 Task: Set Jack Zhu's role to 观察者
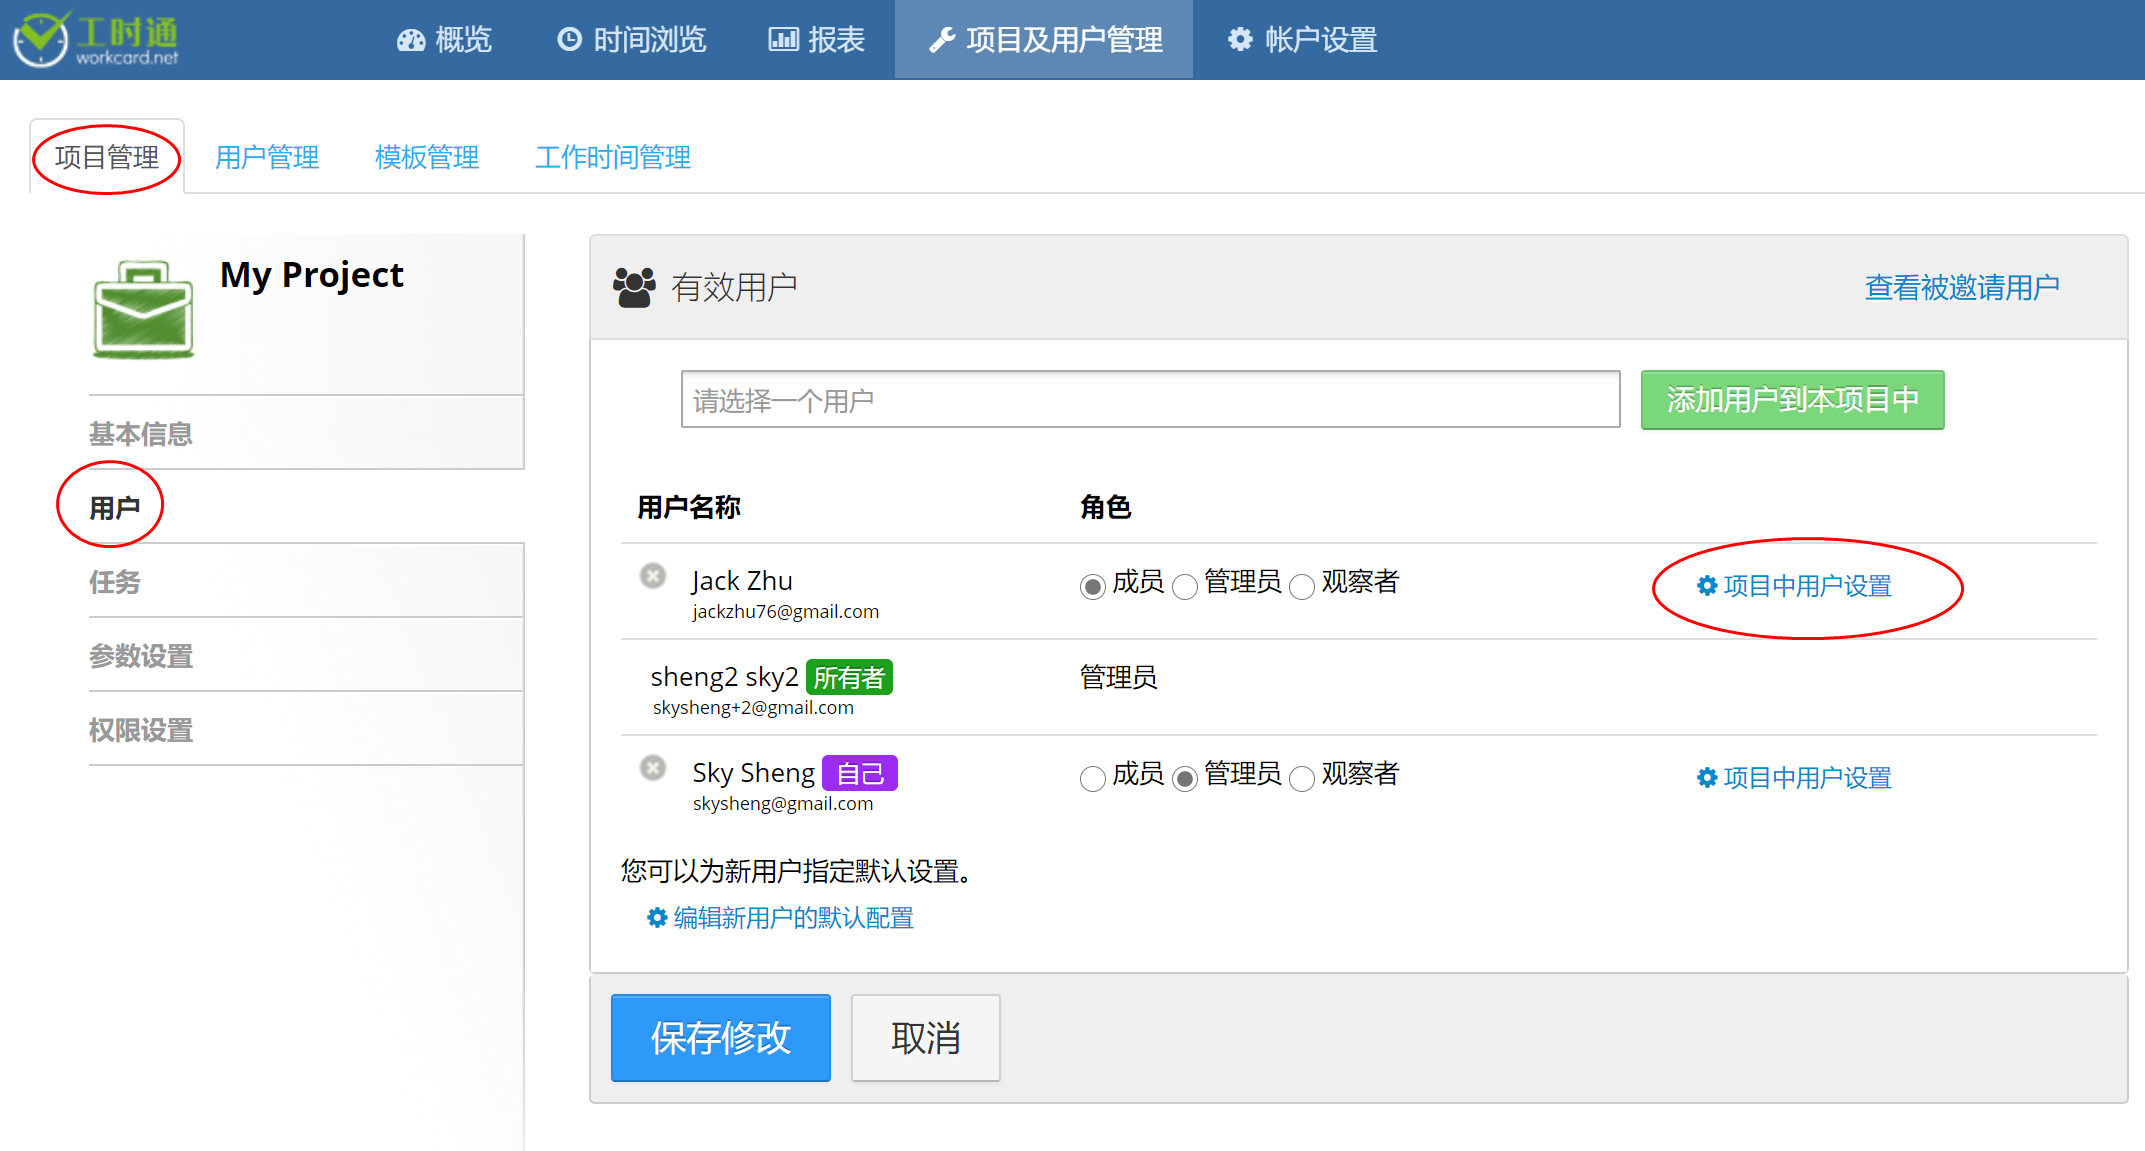1302,586
